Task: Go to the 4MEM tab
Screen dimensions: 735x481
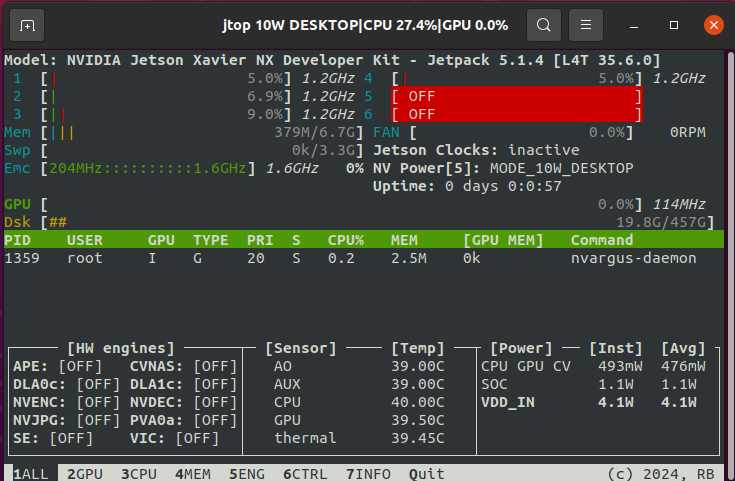Action: tap(193, 474)
